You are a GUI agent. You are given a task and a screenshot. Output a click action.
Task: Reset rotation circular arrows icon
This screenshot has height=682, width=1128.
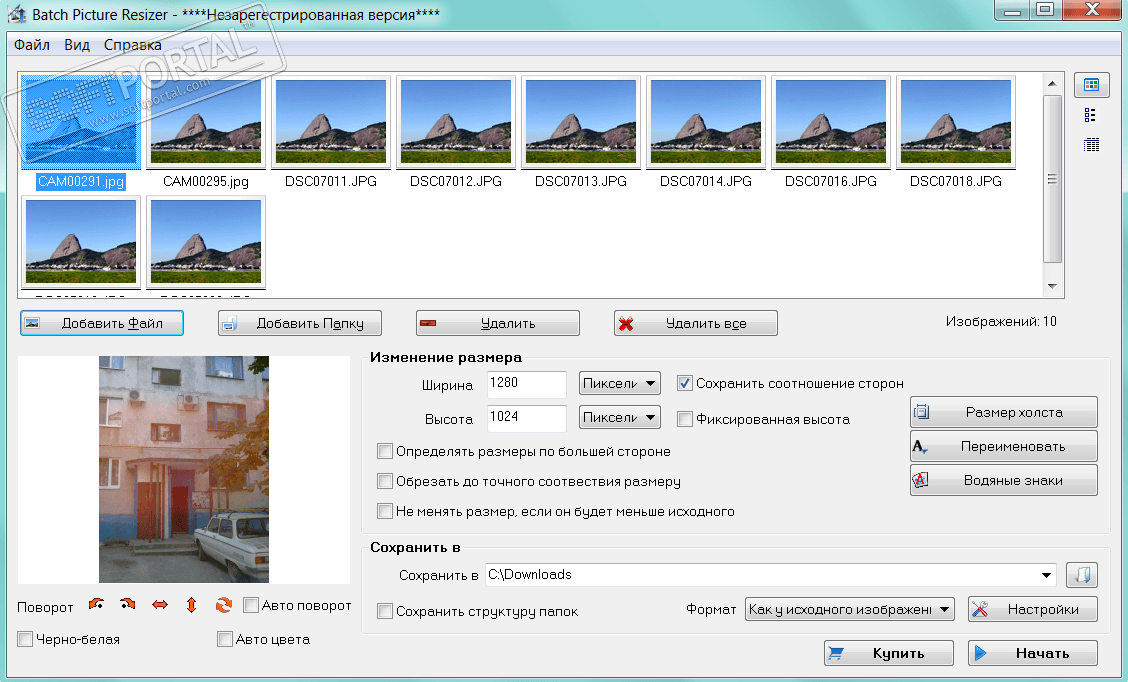coord(224,605)
